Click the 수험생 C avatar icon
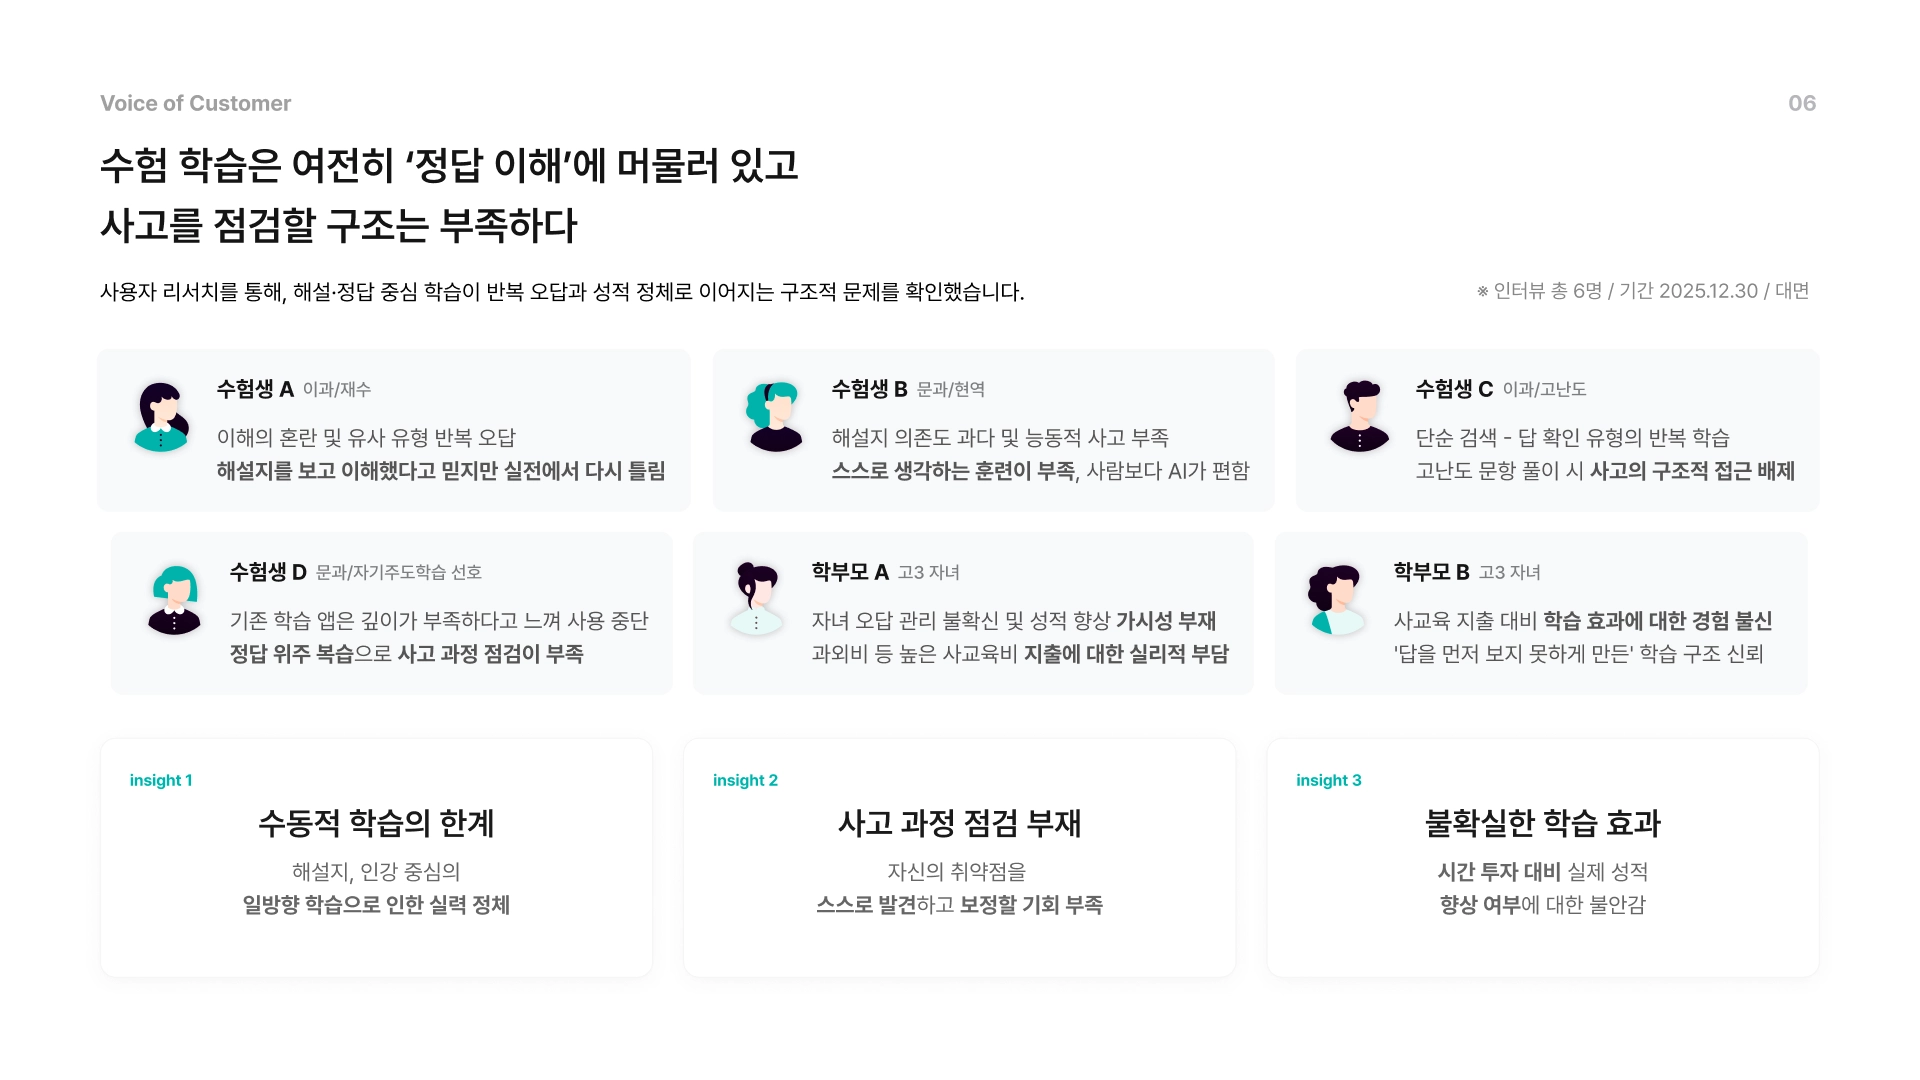The image size is (1920, 1080). point(1360,416)
